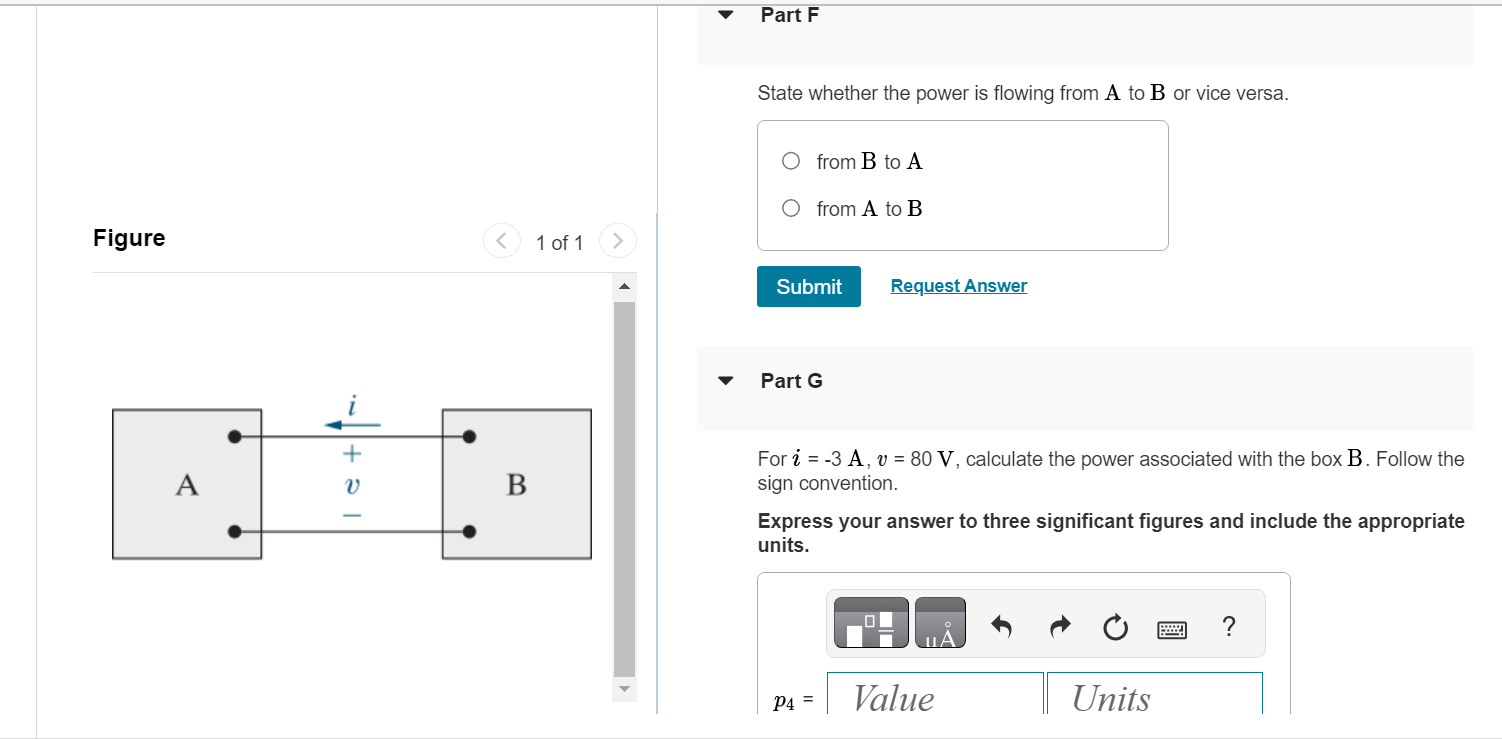The width and height of the screenshot is (1502, 739).
Task: Select the units (μÅ) input icon
Action: 940,622
